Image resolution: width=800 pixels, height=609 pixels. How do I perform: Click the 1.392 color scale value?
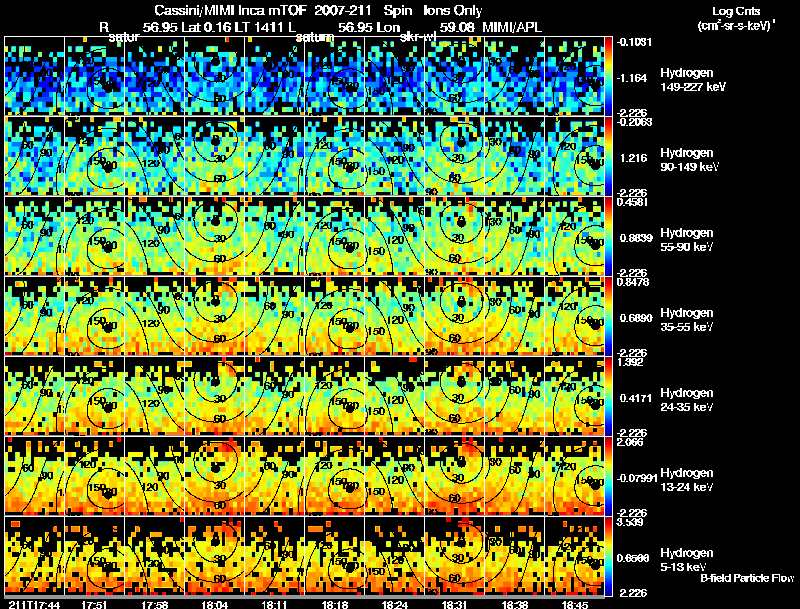pyautogui.click(x=630, y=362)
